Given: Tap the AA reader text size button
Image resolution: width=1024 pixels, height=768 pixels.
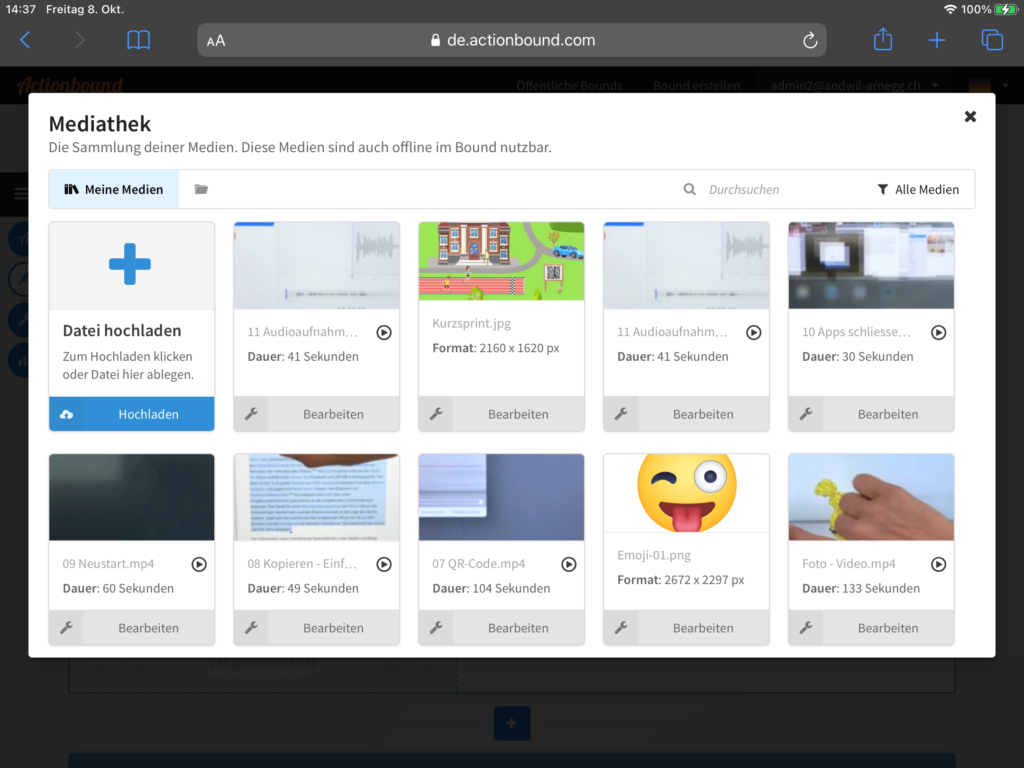Looking at the screenshot, I should pos(216,41).
